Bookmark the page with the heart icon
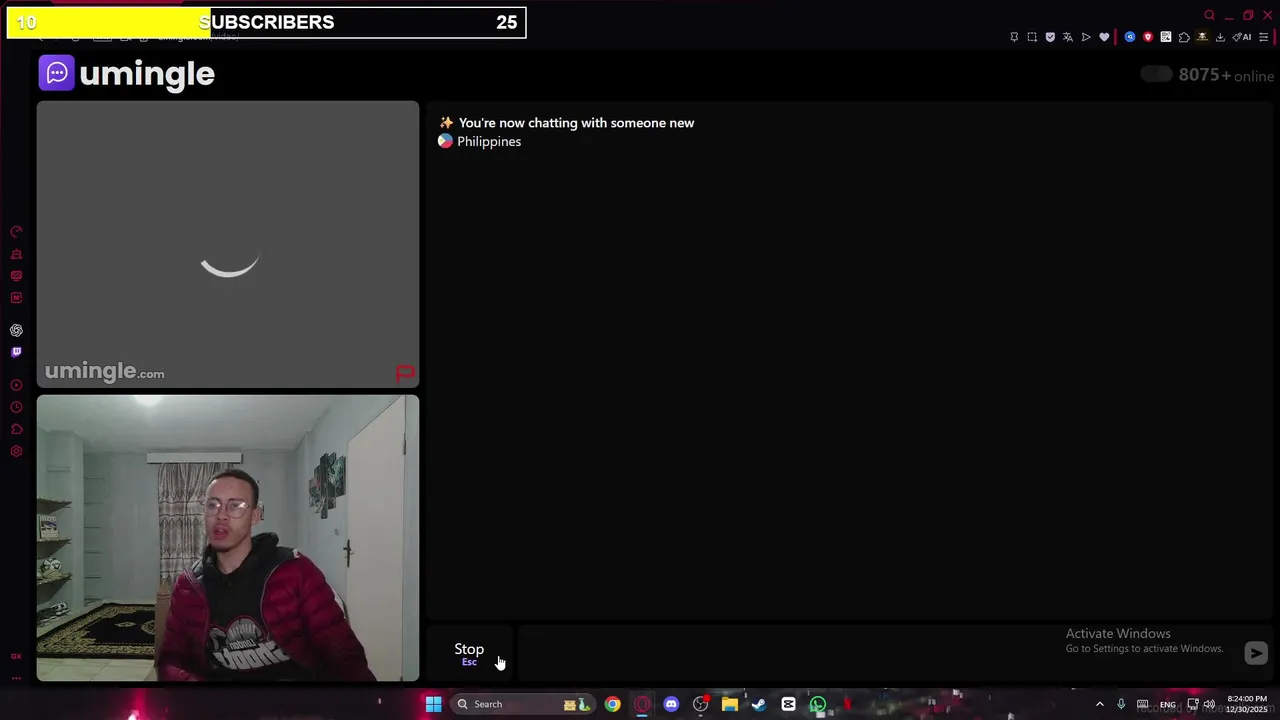The image size is (1280, 720). pyautogui.click(x=1104, y=37)
